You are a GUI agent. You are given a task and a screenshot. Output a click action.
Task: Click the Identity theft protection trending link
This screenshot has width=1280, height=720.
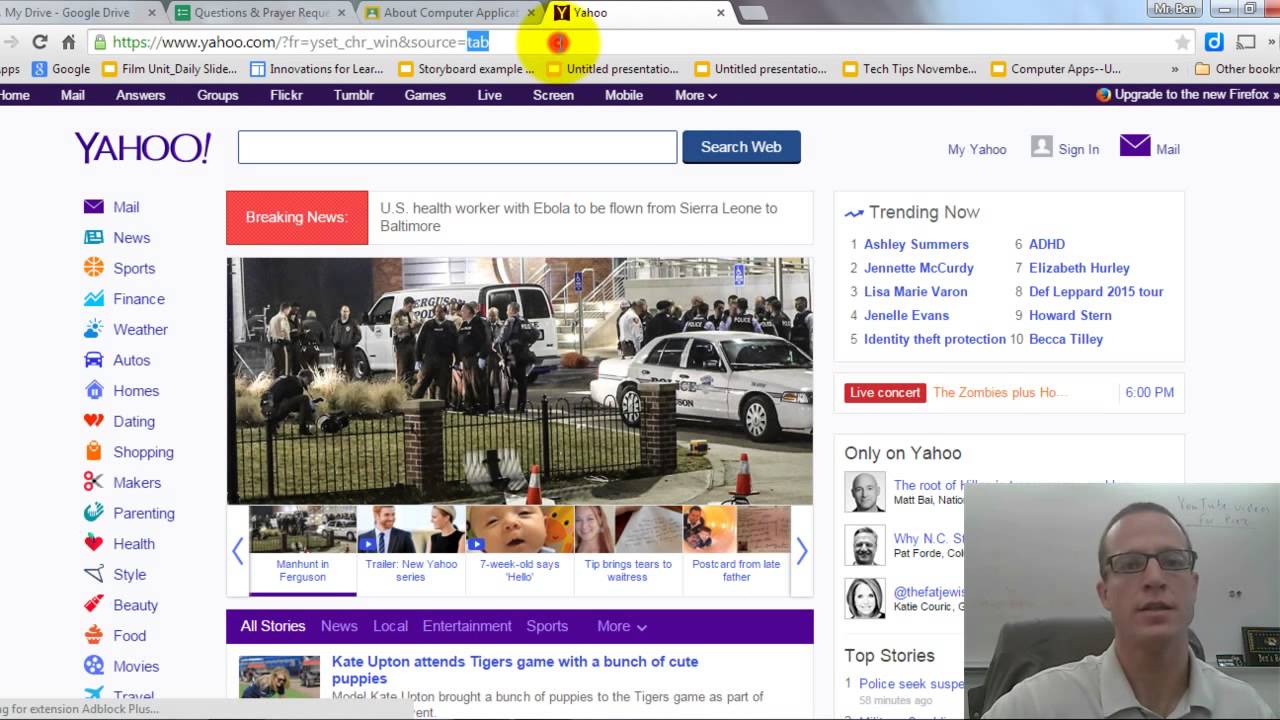935,339
